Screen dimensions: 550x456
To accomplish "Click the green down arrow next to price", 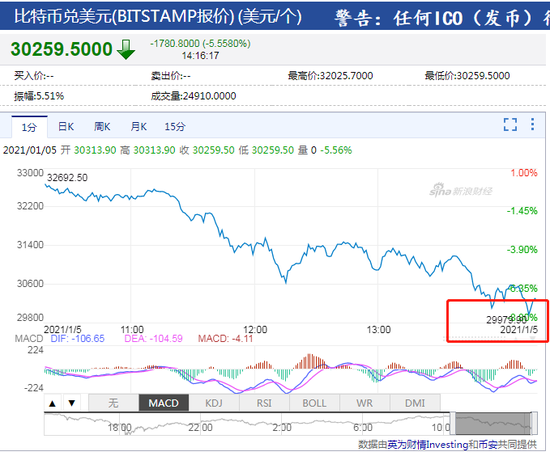I will (x=126, y=49).
